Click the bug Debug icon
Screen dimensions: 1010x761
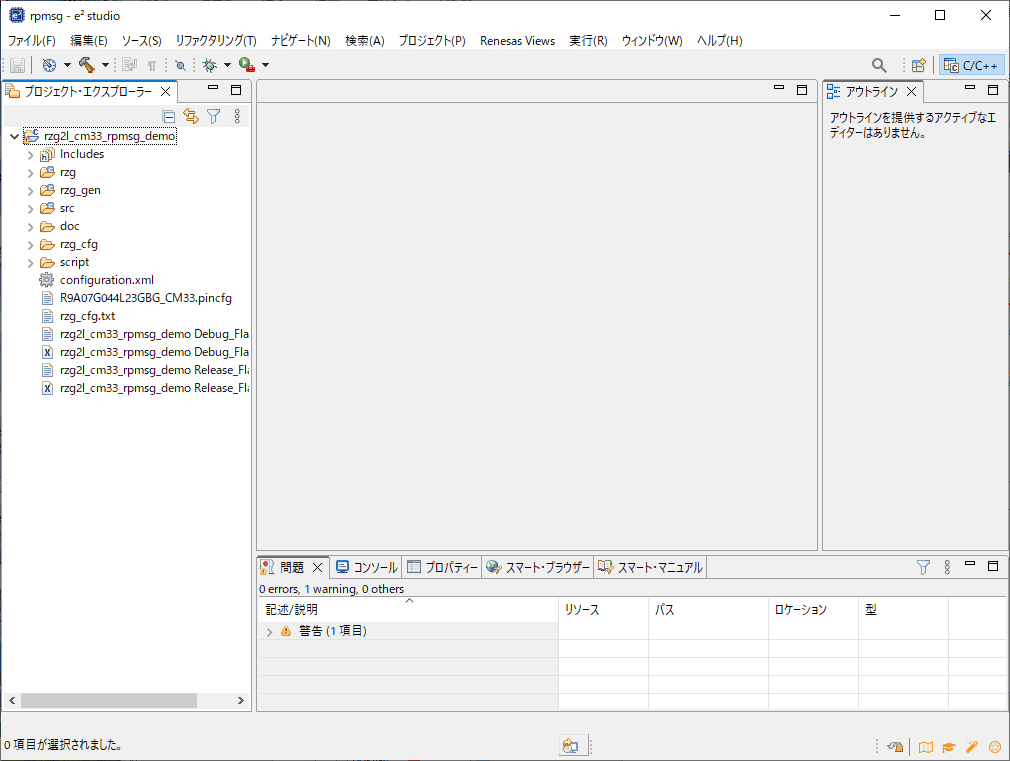209,65
